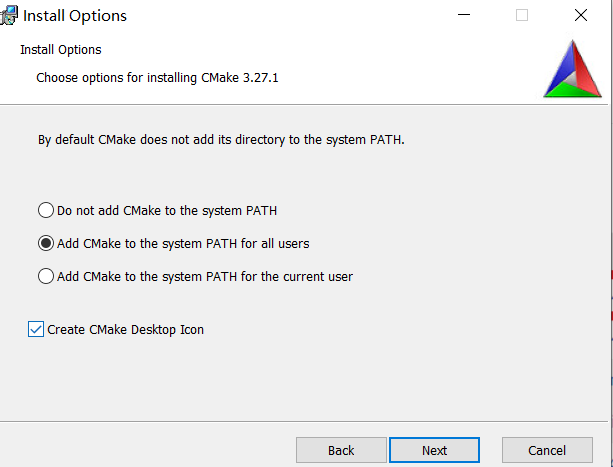Image resolution: width=613 pixels, height=467 pixels.
Task: Click label text 'Add CMake to the system PATH for all users'
Action: click(x=183, y=243)
